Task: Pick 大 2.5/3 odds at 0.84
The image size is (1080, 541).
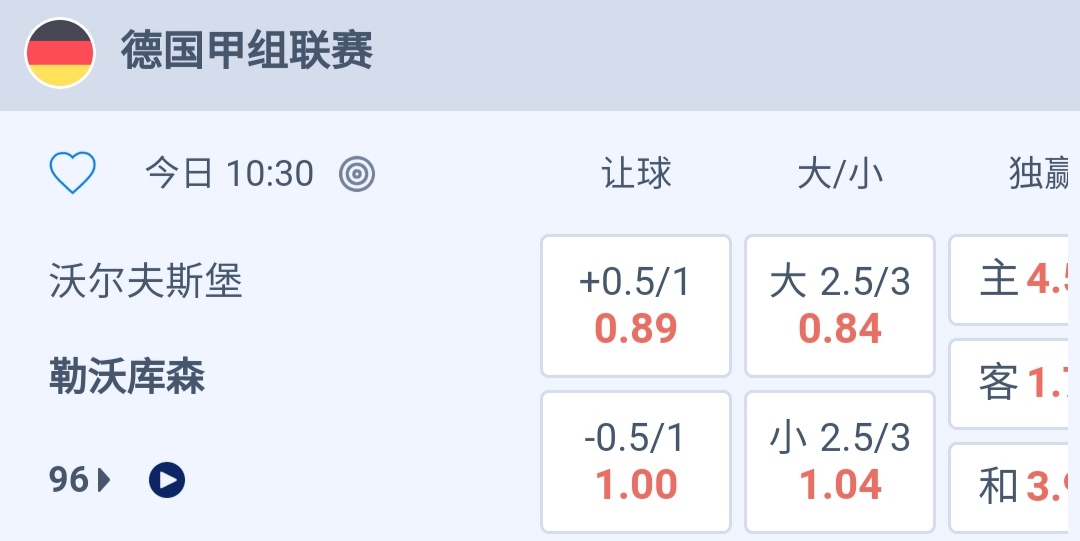Action: pyautogui.click(x=840, y=306)
